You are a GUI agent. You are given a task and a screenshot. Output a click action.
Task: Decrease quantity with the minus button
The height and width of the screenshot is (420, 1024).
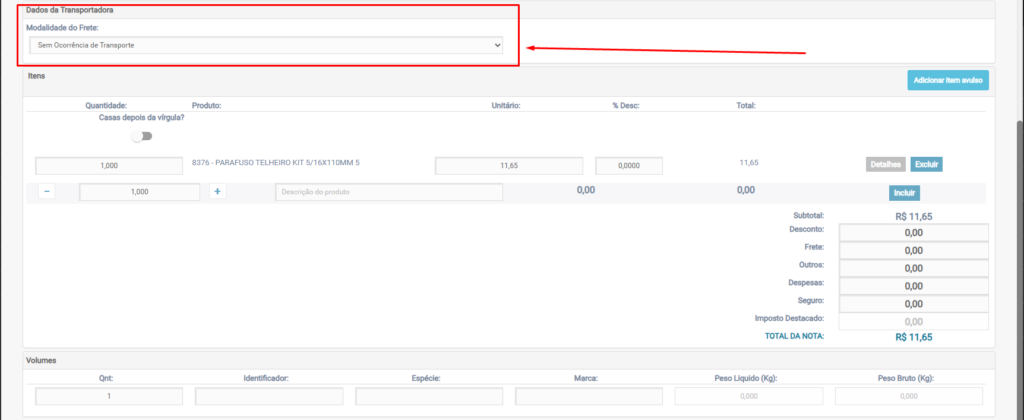47,191
